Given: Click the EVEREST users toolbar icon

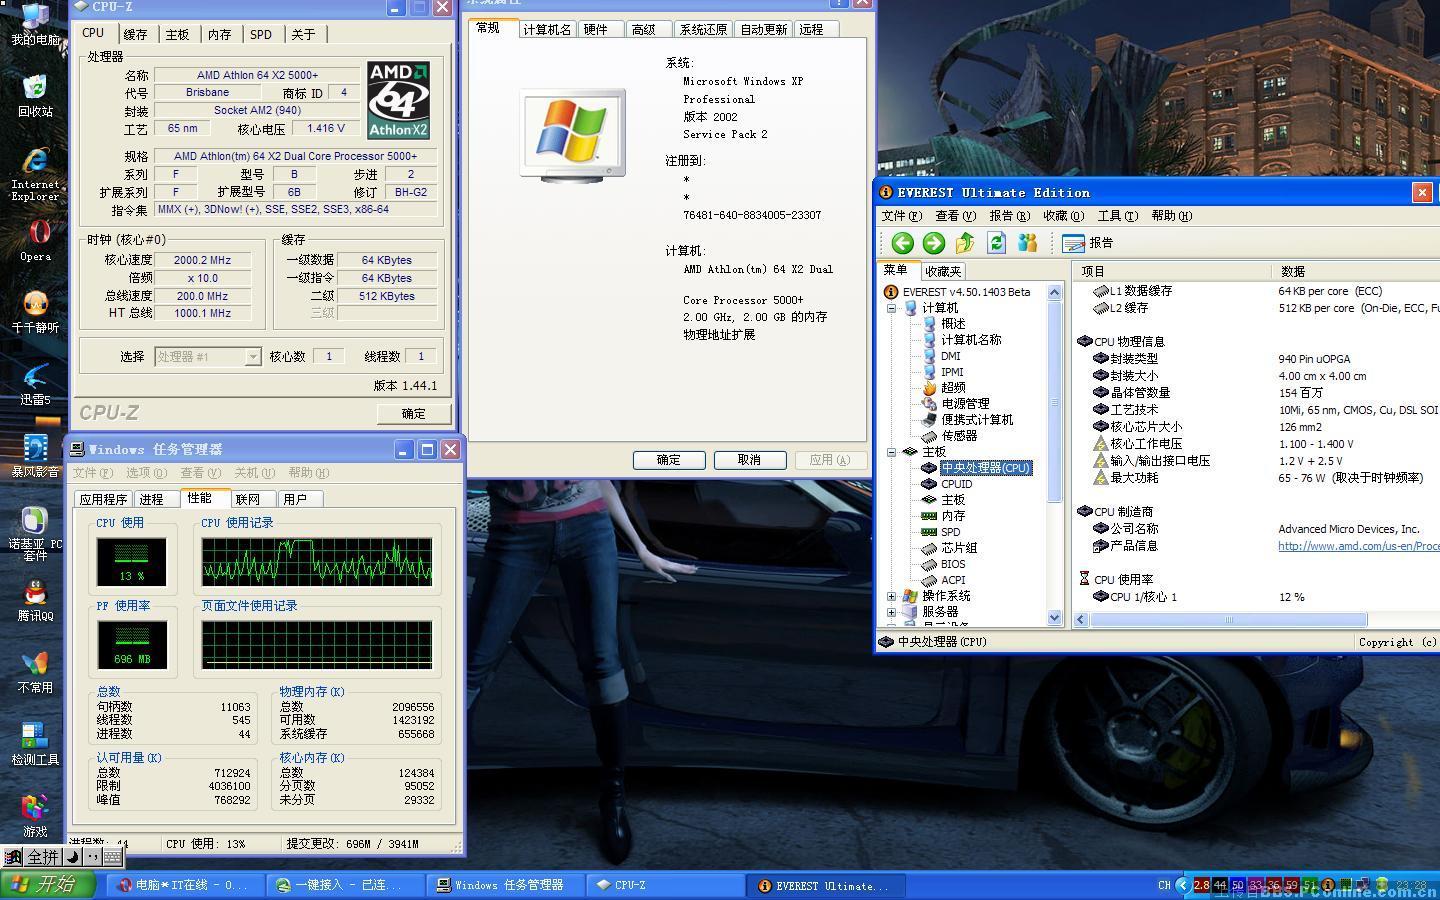Looking at the screenshot, I should (x=1027, y=243).
